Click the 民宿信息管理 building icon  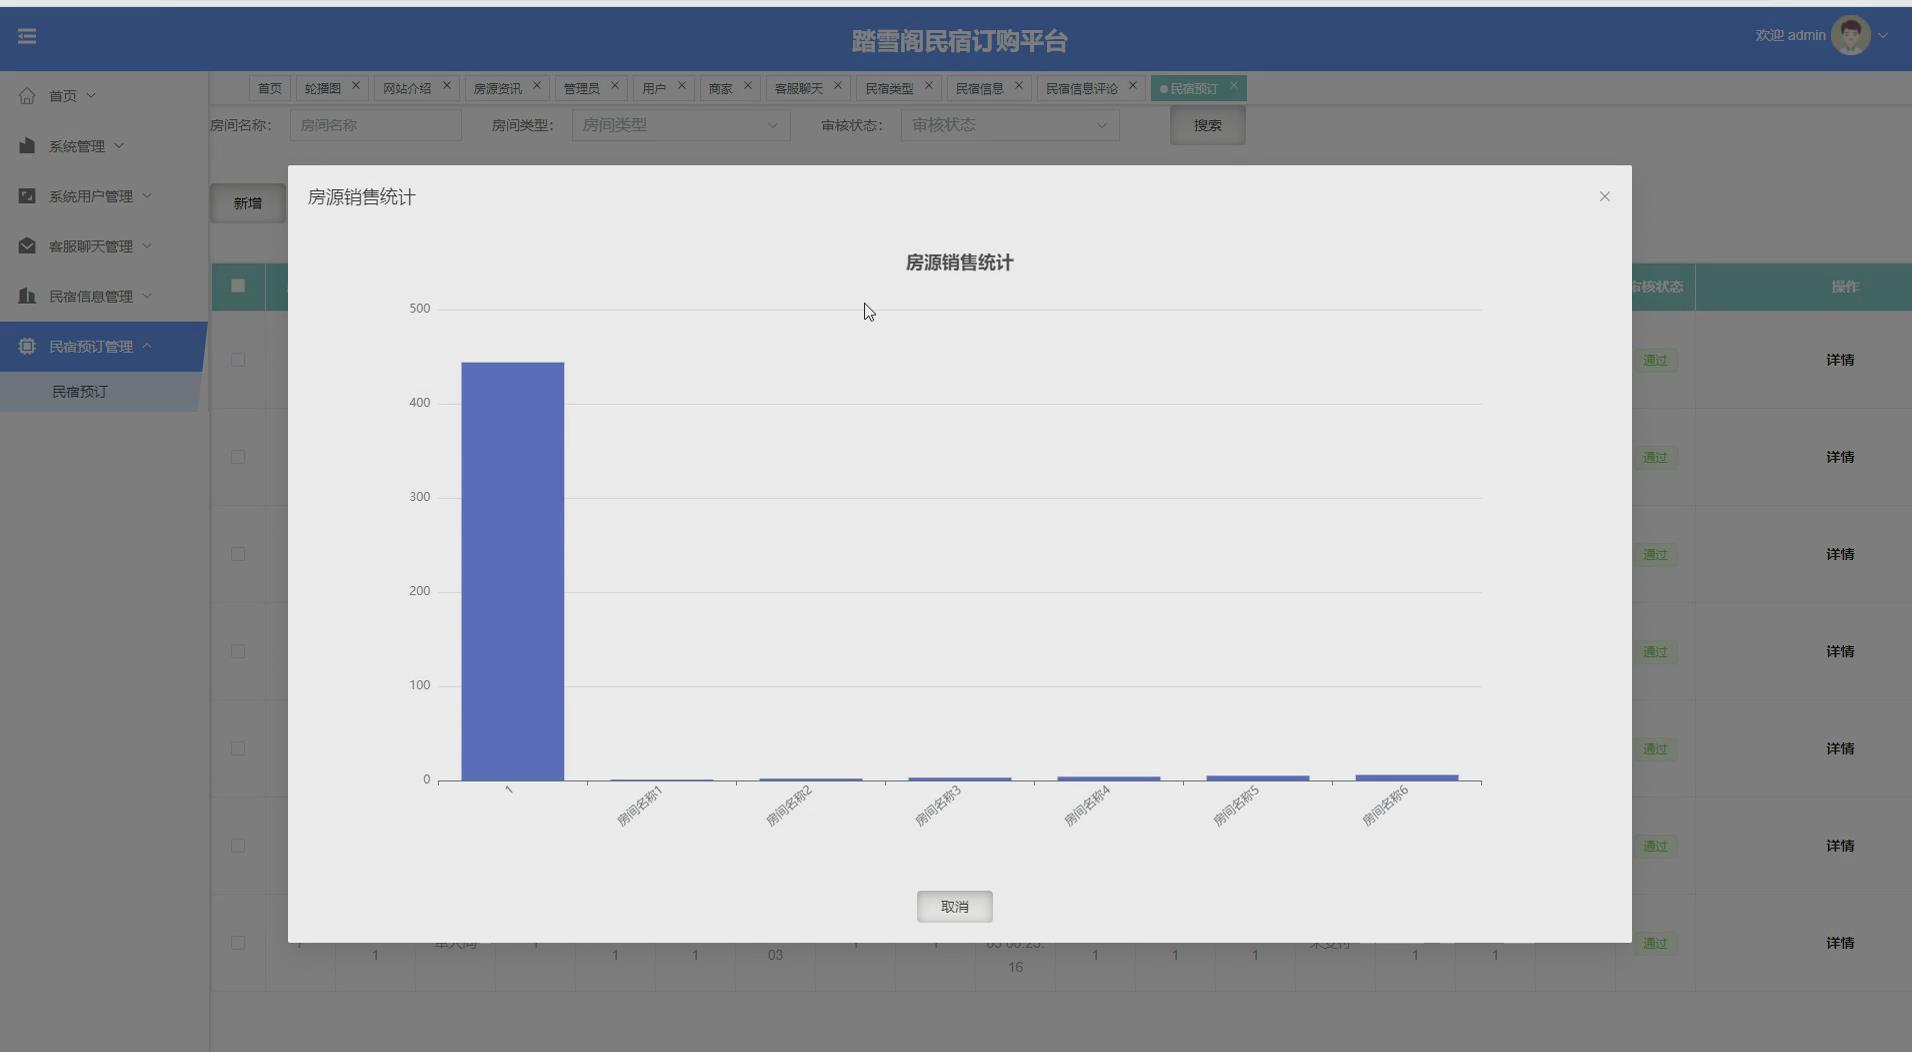pyautogui.click(x=27, y=295)
